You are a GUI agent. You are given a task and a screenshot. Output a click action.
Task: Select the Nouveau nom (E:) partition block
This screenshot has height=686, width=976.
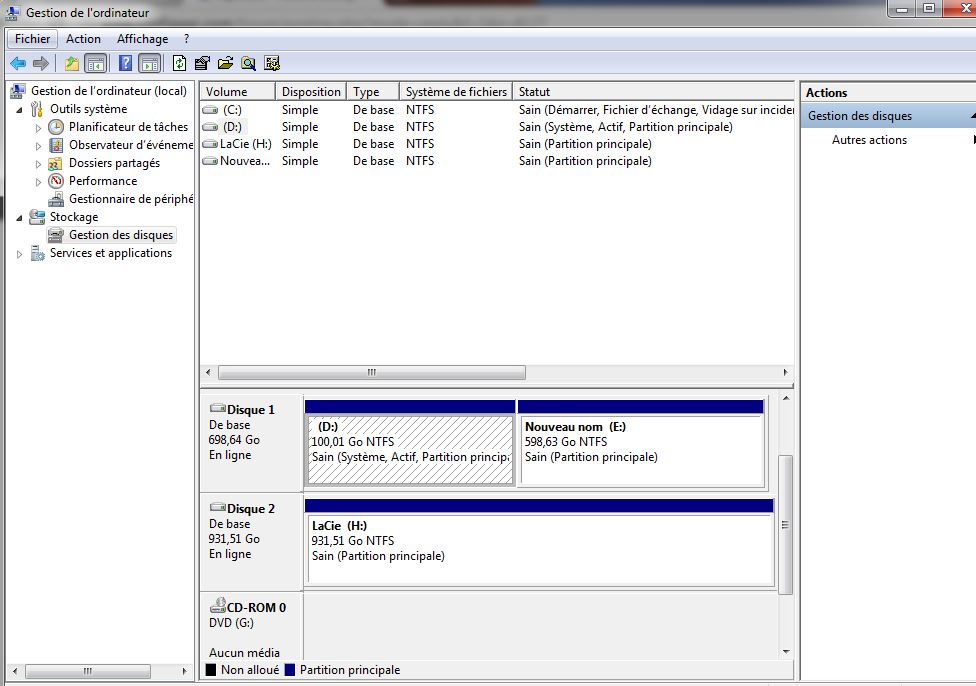point(641,450)
